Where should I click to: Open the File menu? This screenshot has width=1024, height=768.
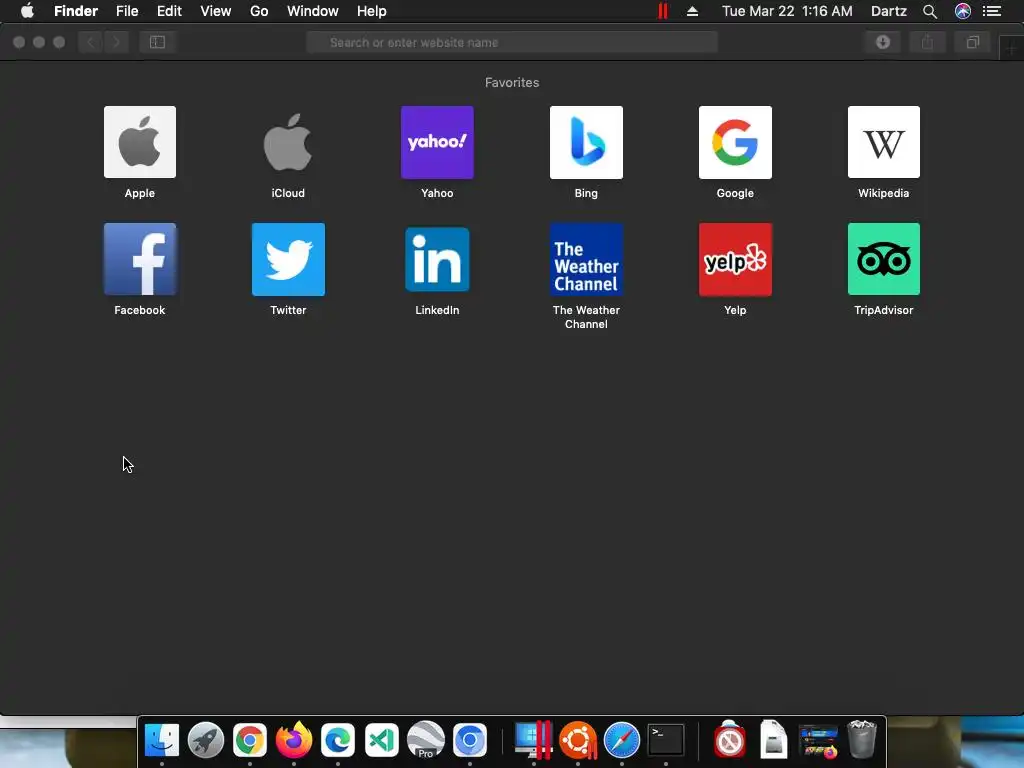(x=127, y=11)
